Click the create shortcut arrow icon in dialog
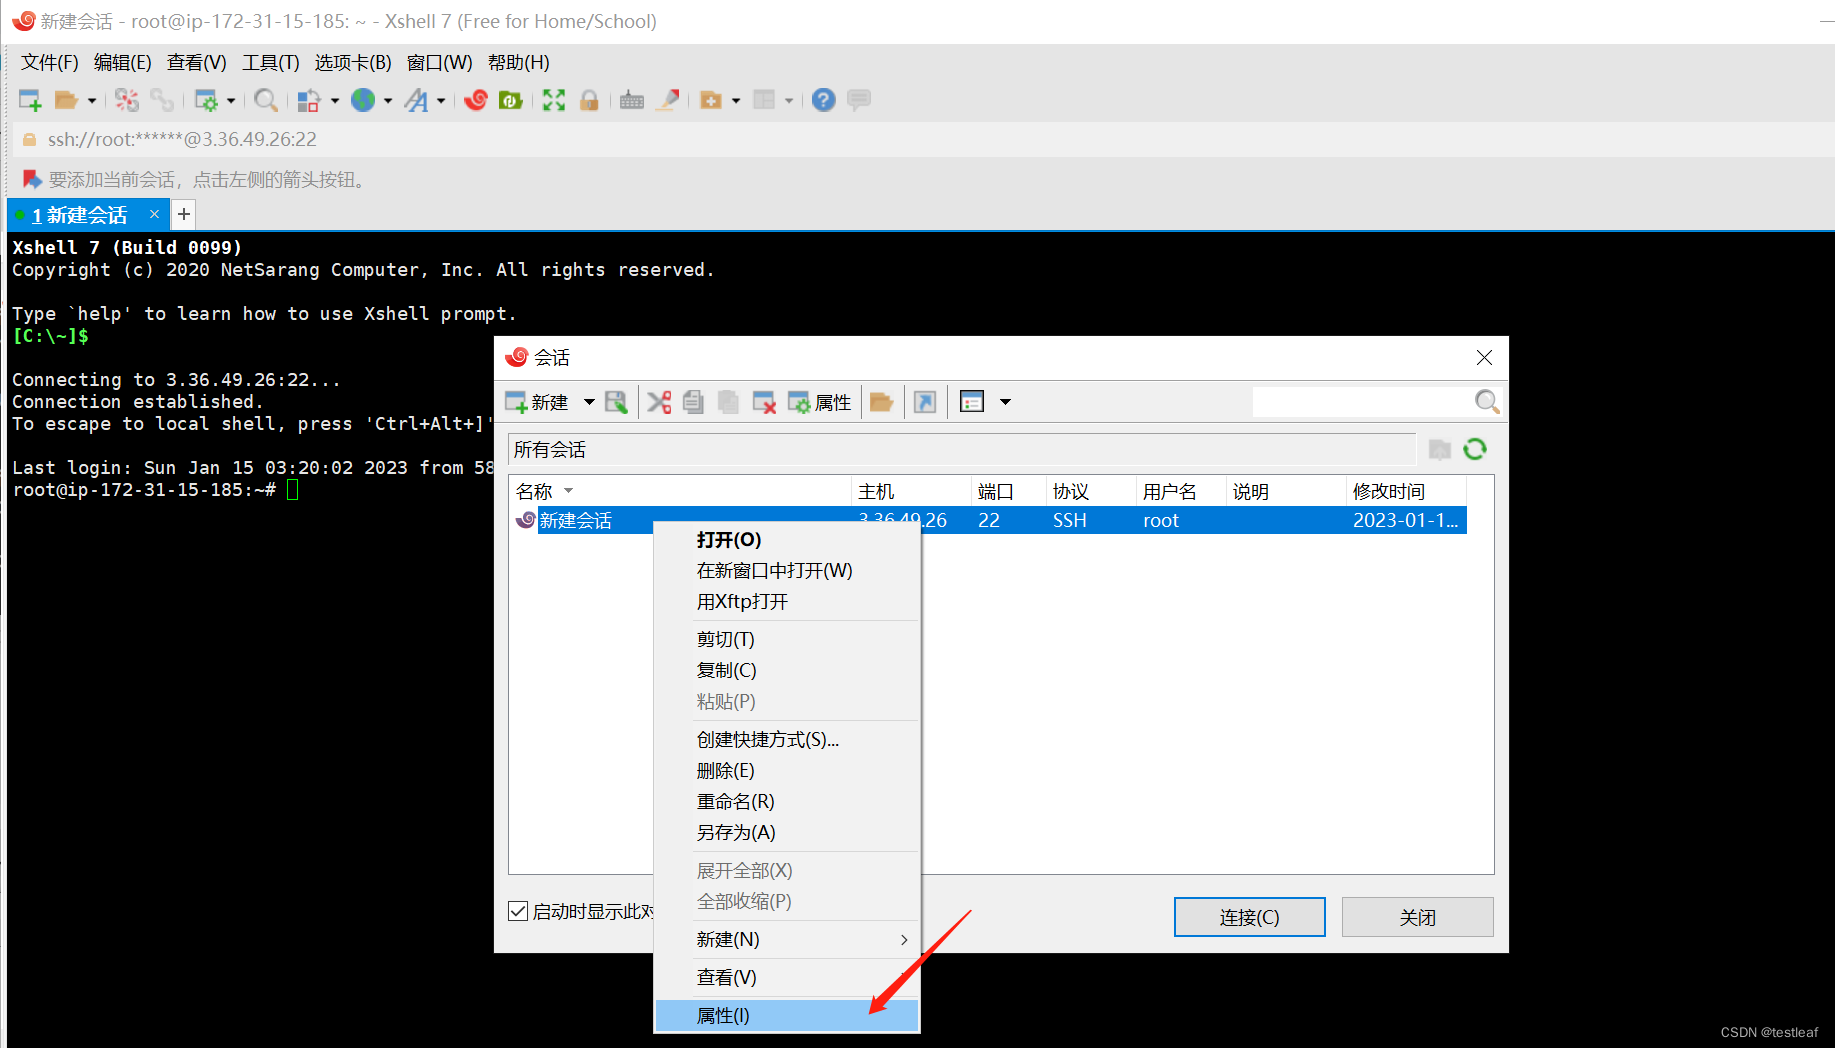Image resolution: width=1835 pixels, height=1048 pixels. 925,402
